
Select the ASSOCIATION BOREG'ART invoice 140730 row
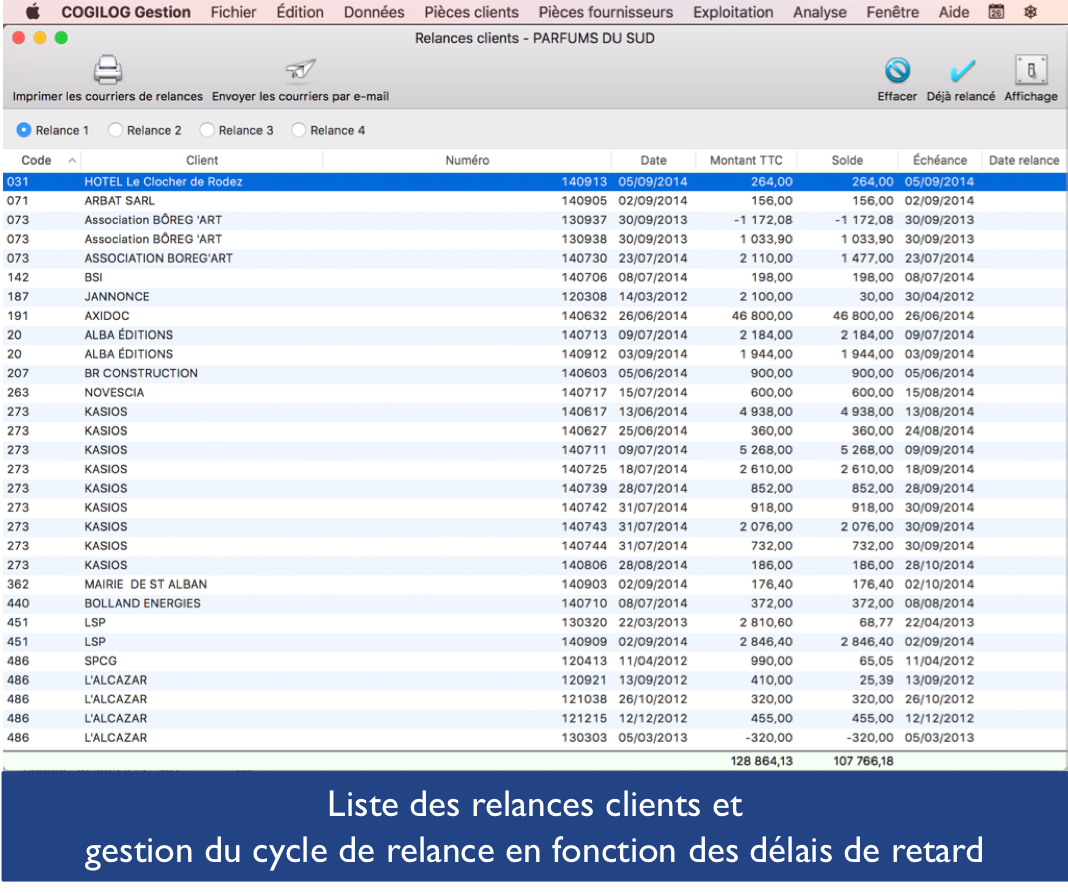click(x=534, y=259)
